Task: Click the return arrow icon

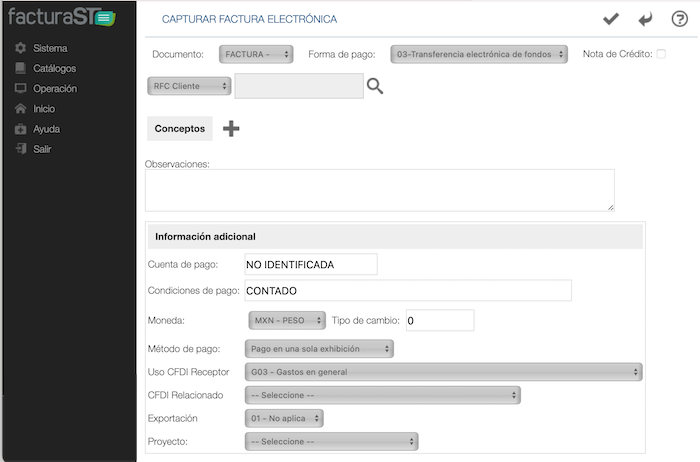Action: coord(645,19)
